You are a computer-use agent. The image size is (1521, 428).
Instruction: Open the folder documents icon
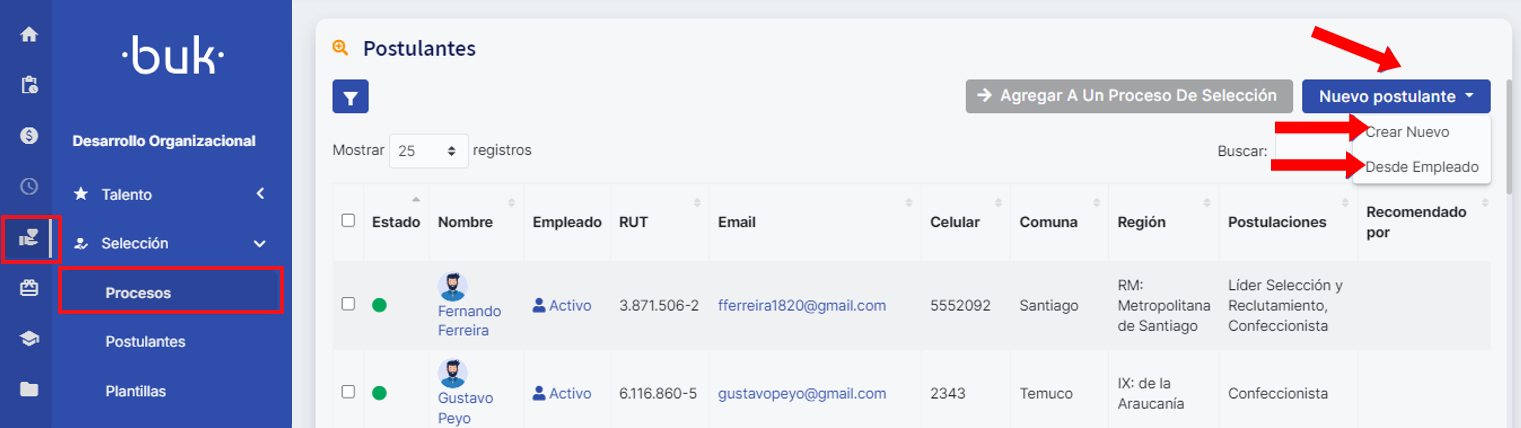point(29,389)
